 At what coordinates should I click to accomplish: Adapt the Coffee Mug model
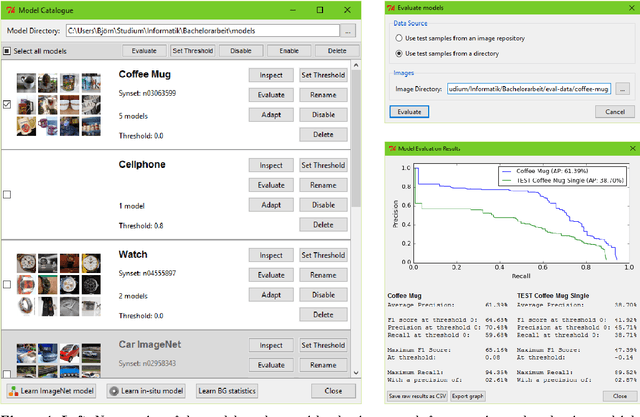pos(271,115)
